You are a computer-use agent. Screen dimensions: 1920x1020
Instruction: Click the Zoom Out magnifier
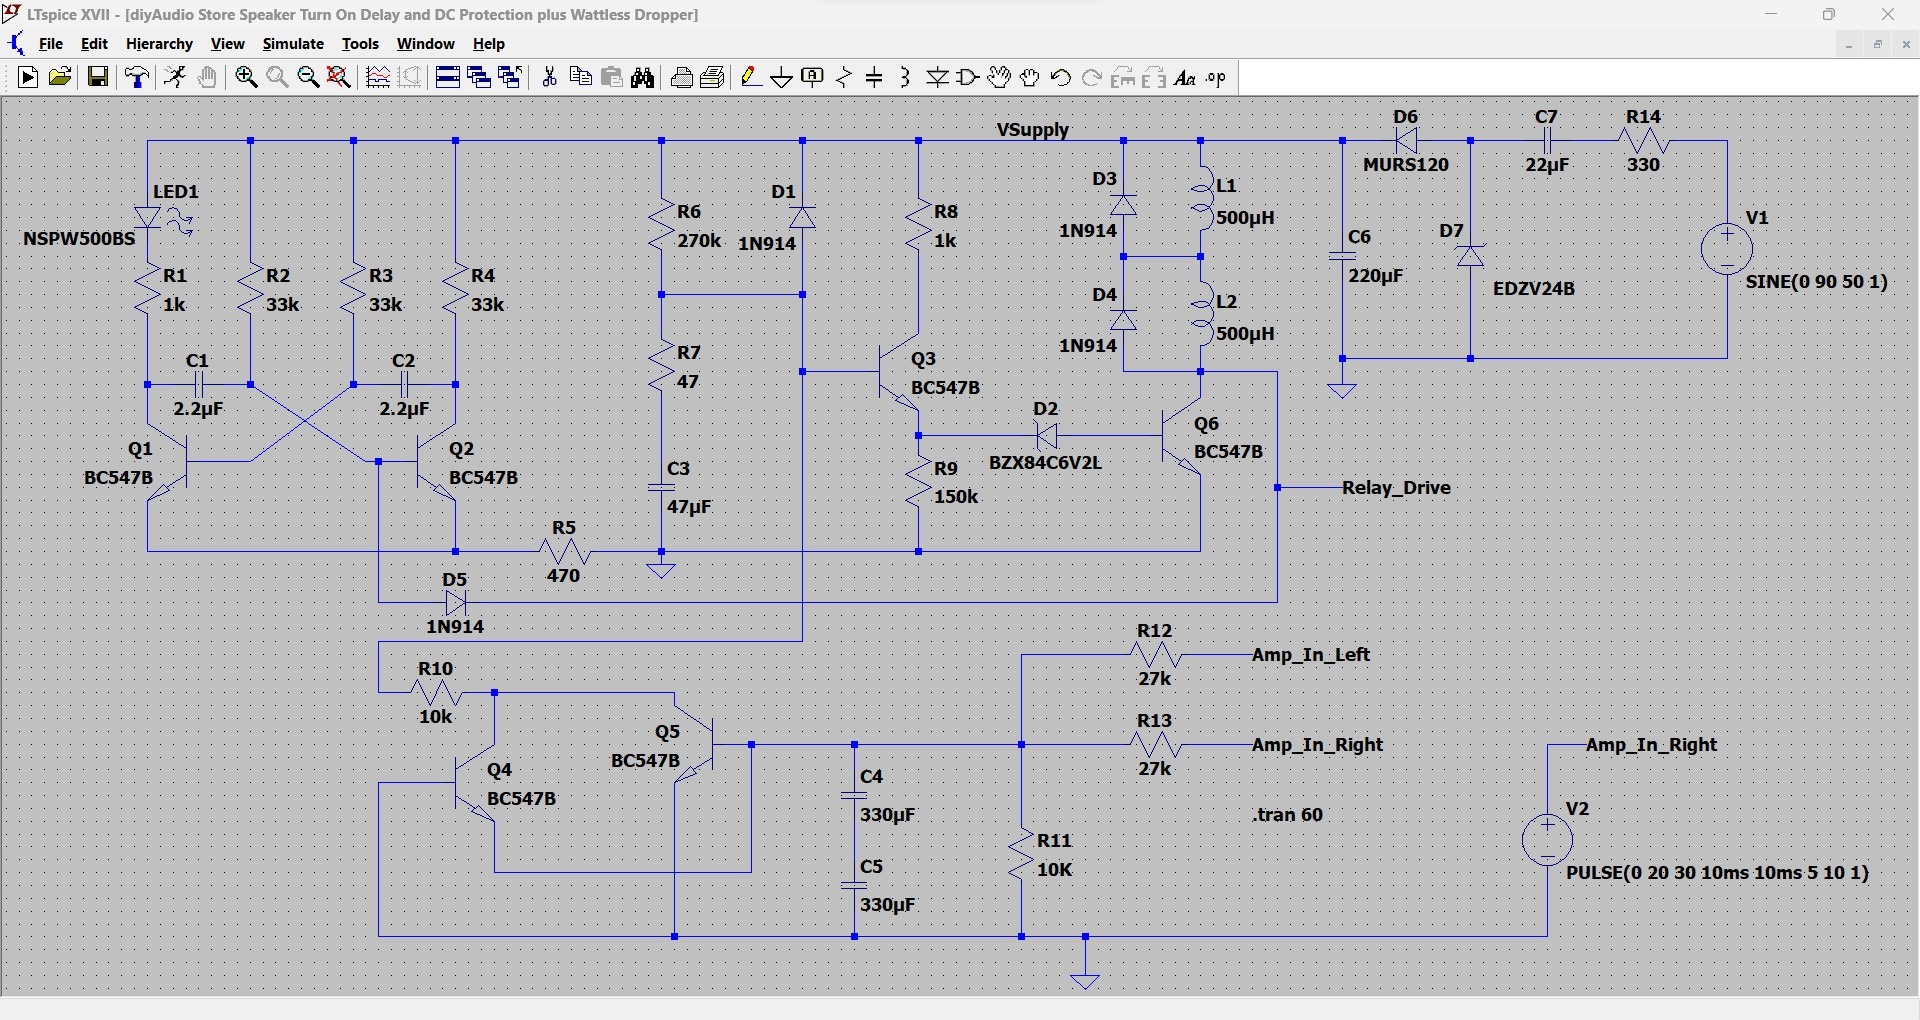coord(308,78)
